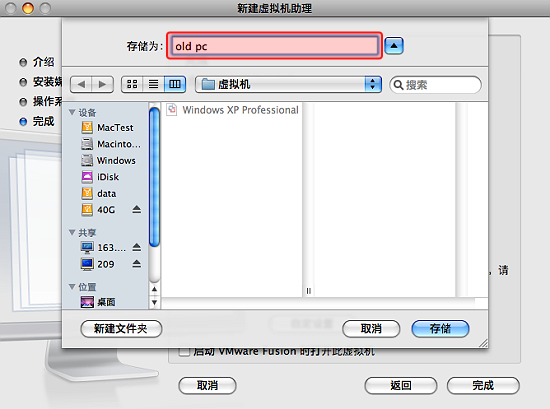Select Macinto... disk icon in sidebar
The height and width of the screenshot is (409, 550).
pyautogui.click(x=87, y=144)
